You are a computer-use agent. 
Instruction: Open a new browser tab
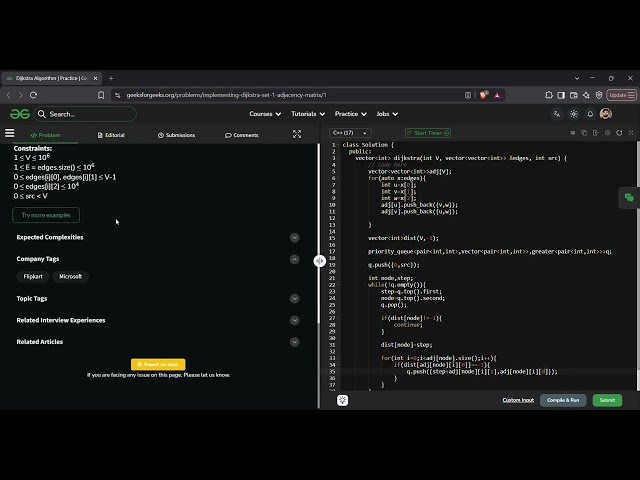tap(111, 78)
